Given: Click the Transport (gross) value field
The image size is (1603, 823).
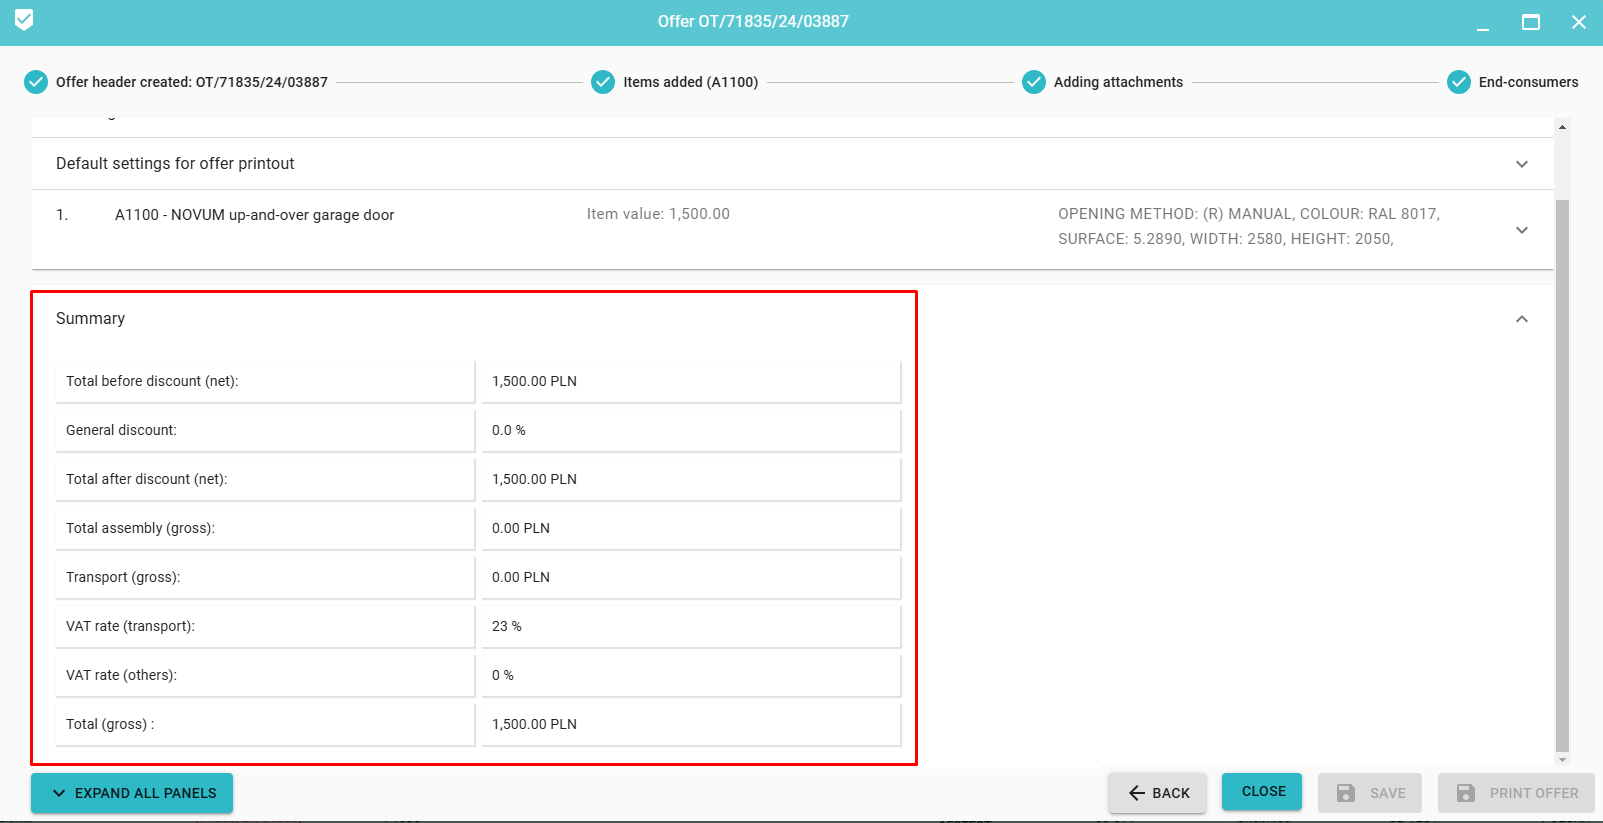Looking at the screenshot, I should pyautogui.click(x=690, y=577).
